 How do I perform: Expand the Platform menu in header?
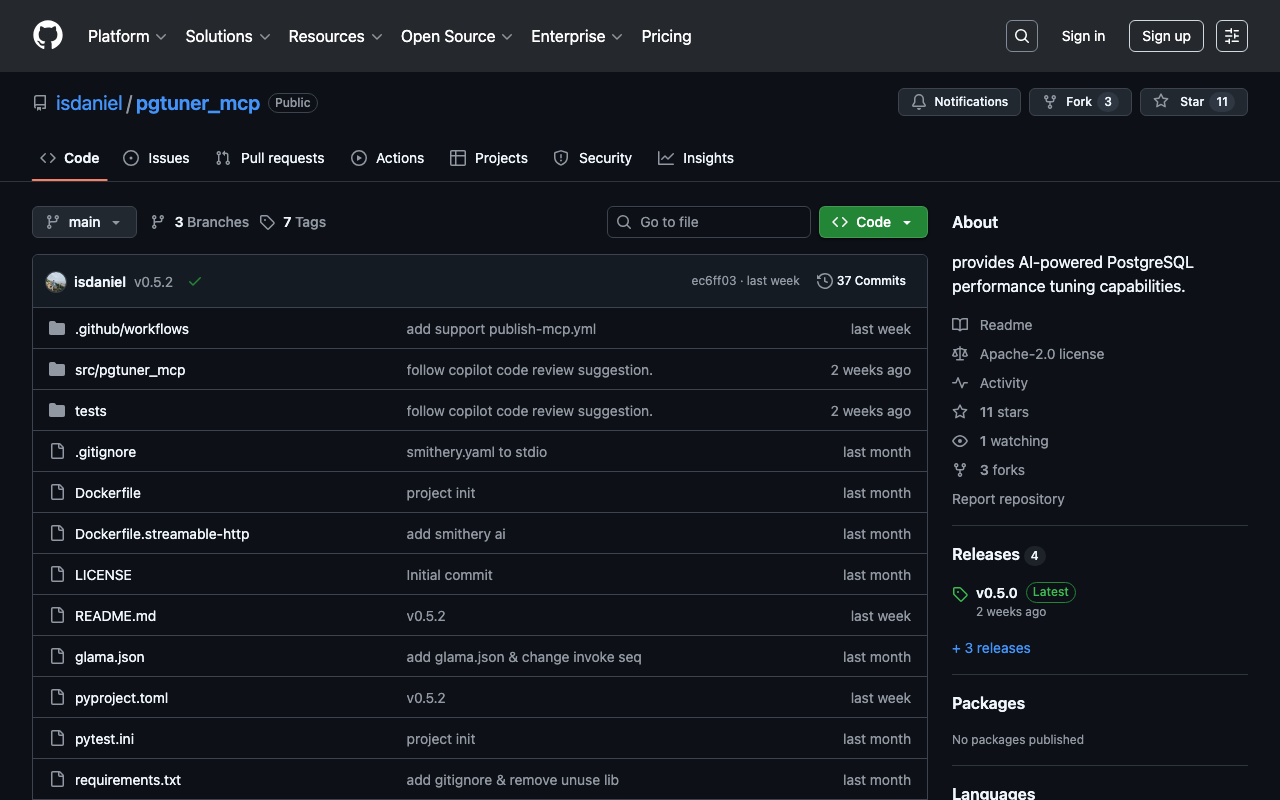click(x=127, y=36)
